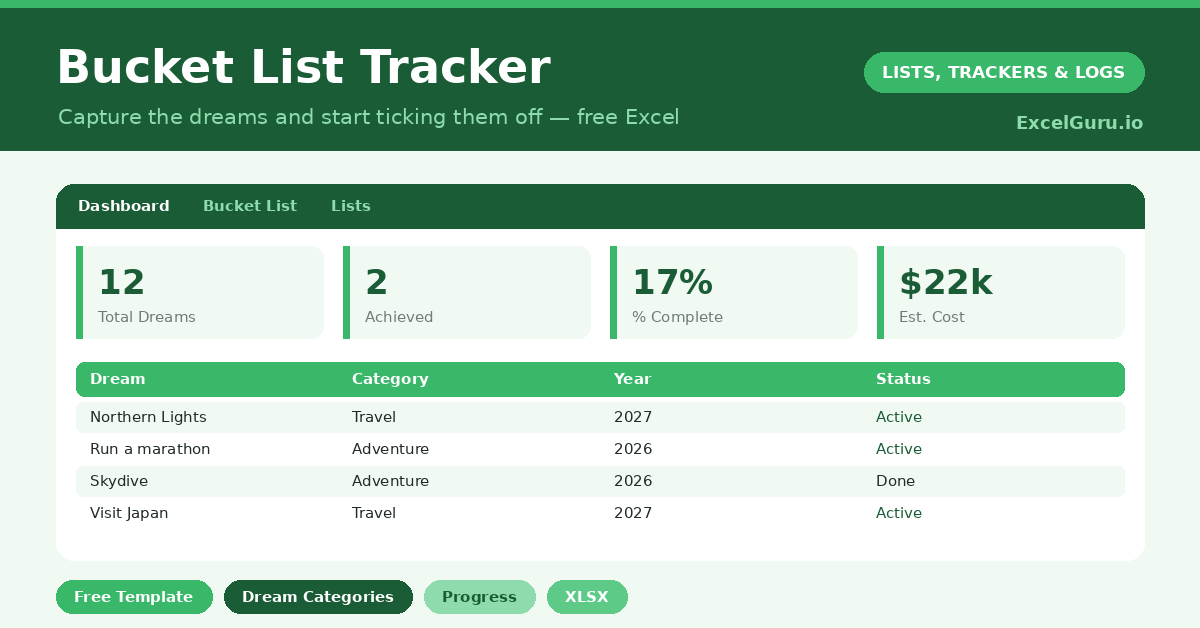Switch to the Lists tab
This screenshot has height=628, width=1200.
point(351,206)
